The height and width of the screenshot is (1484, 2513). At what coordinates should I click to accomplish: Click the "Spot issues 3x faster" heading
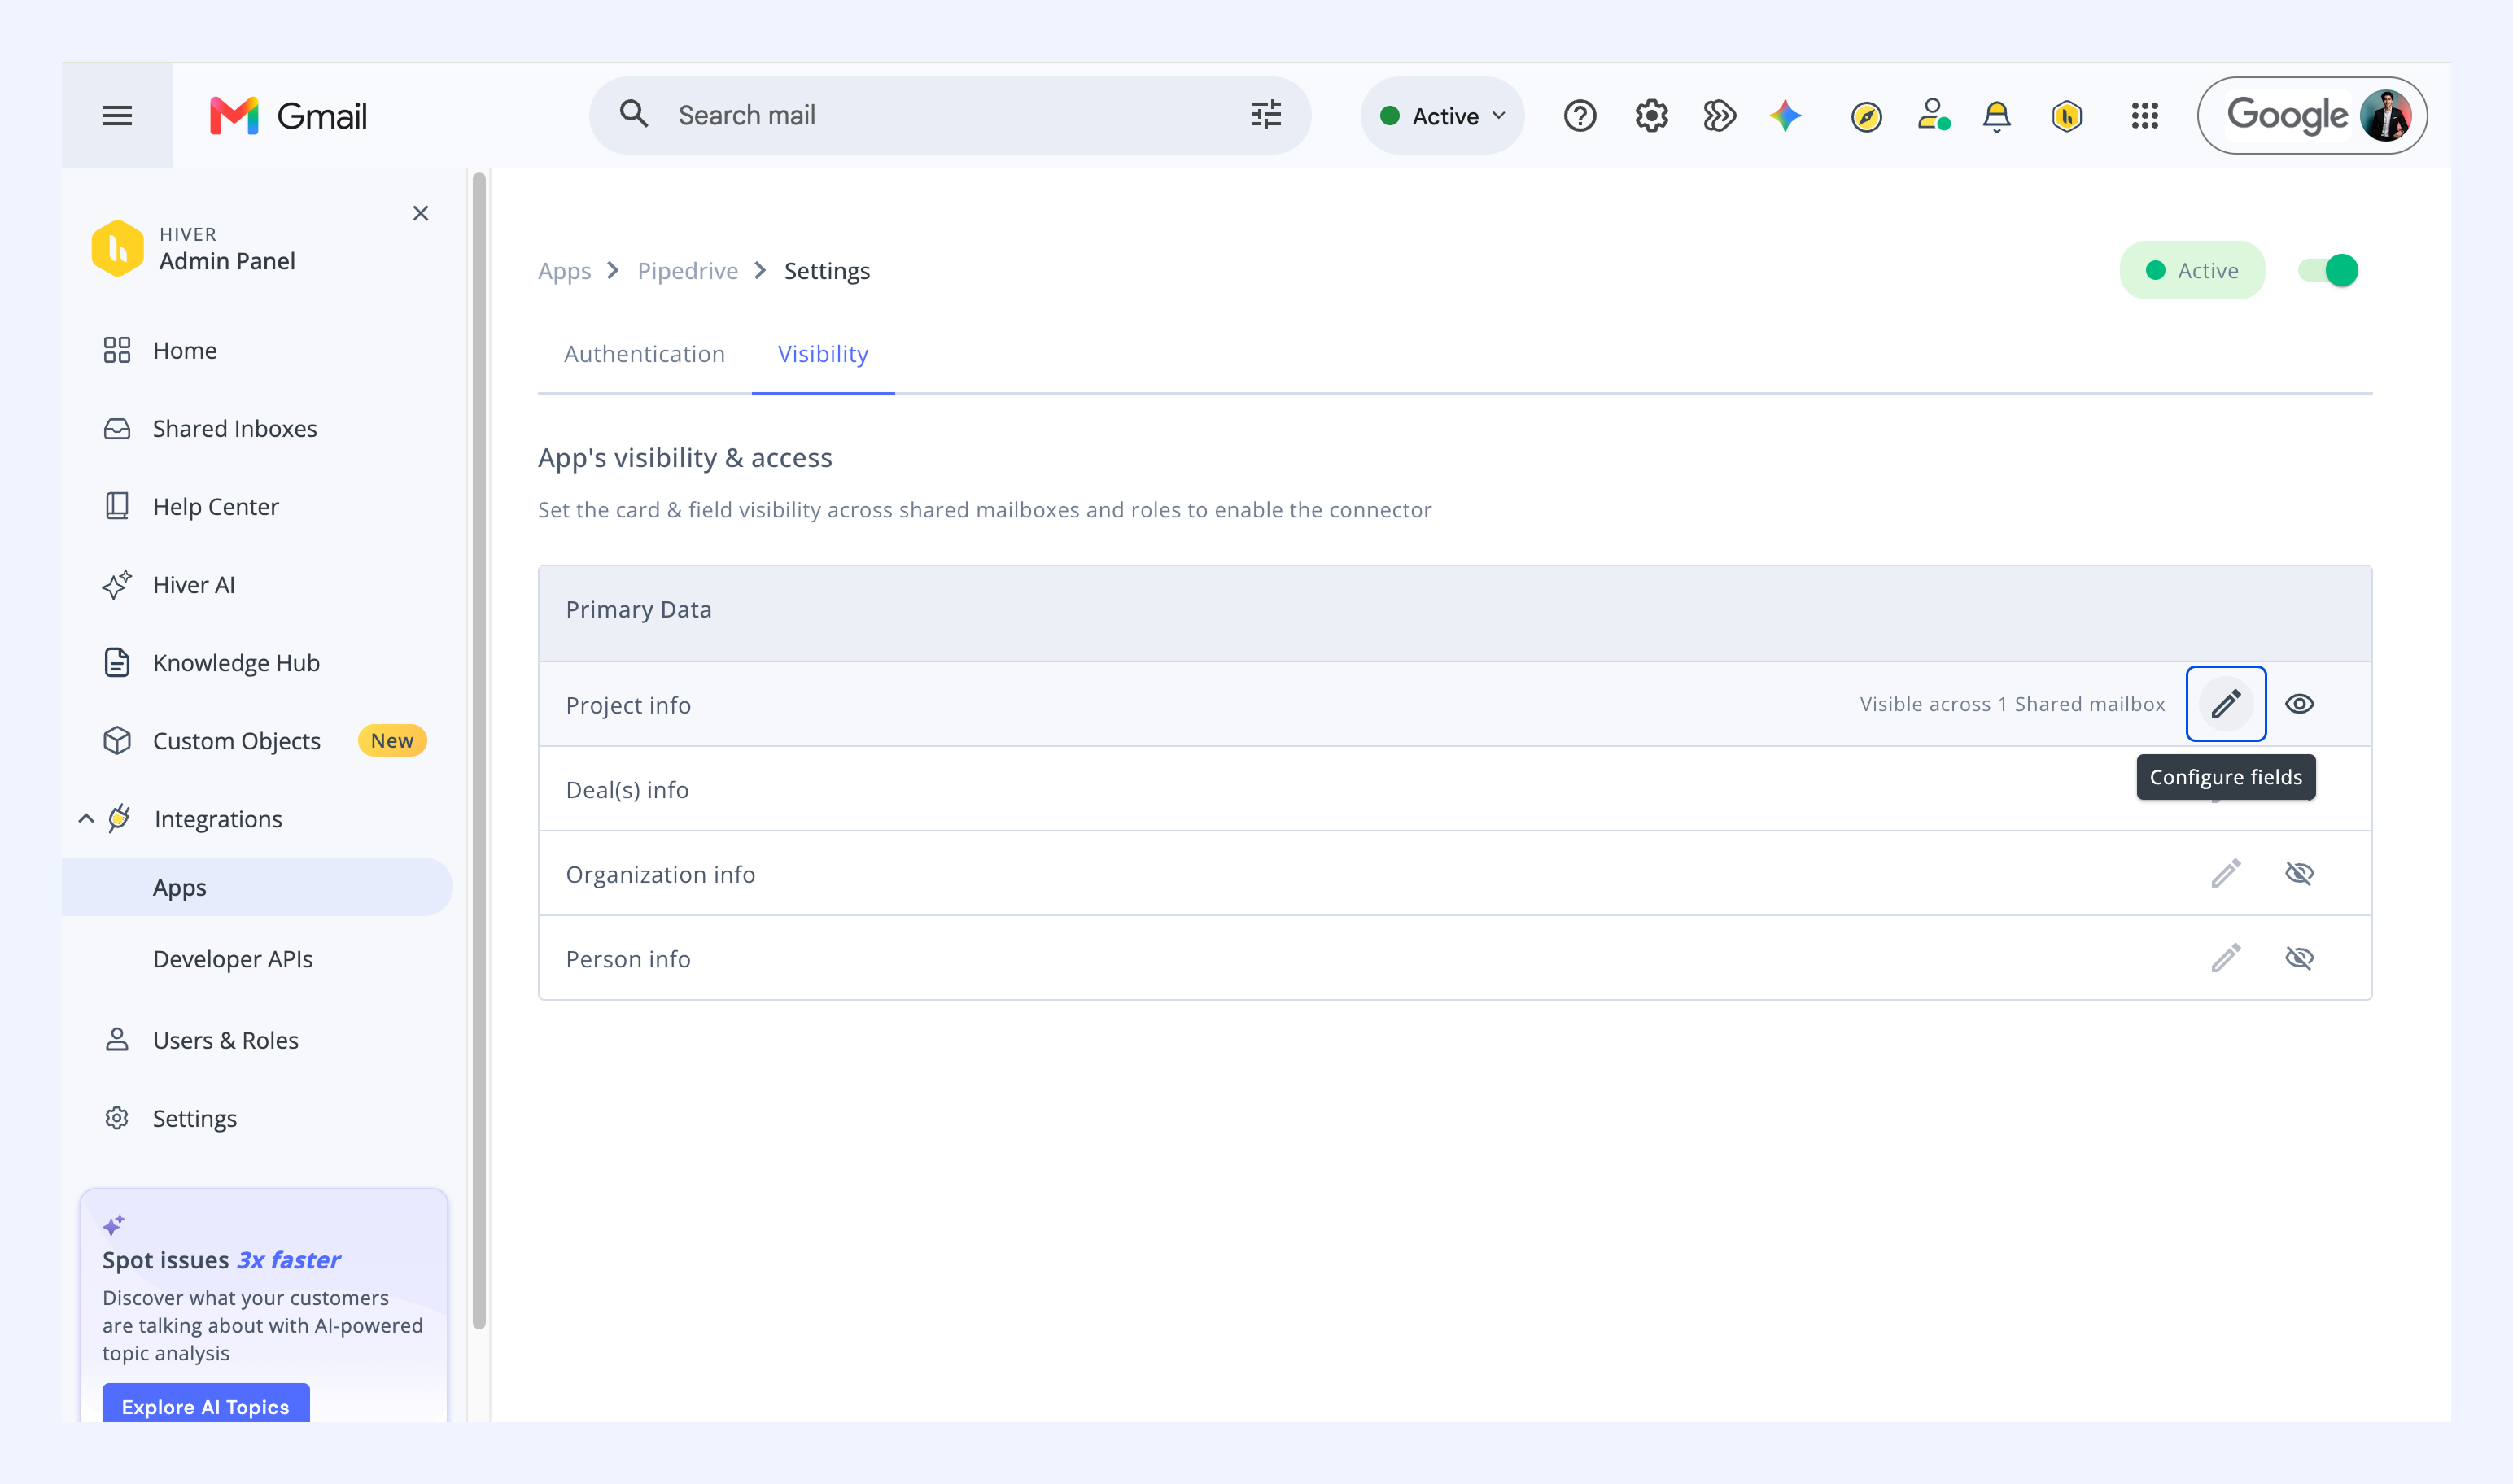(221, 1260)
